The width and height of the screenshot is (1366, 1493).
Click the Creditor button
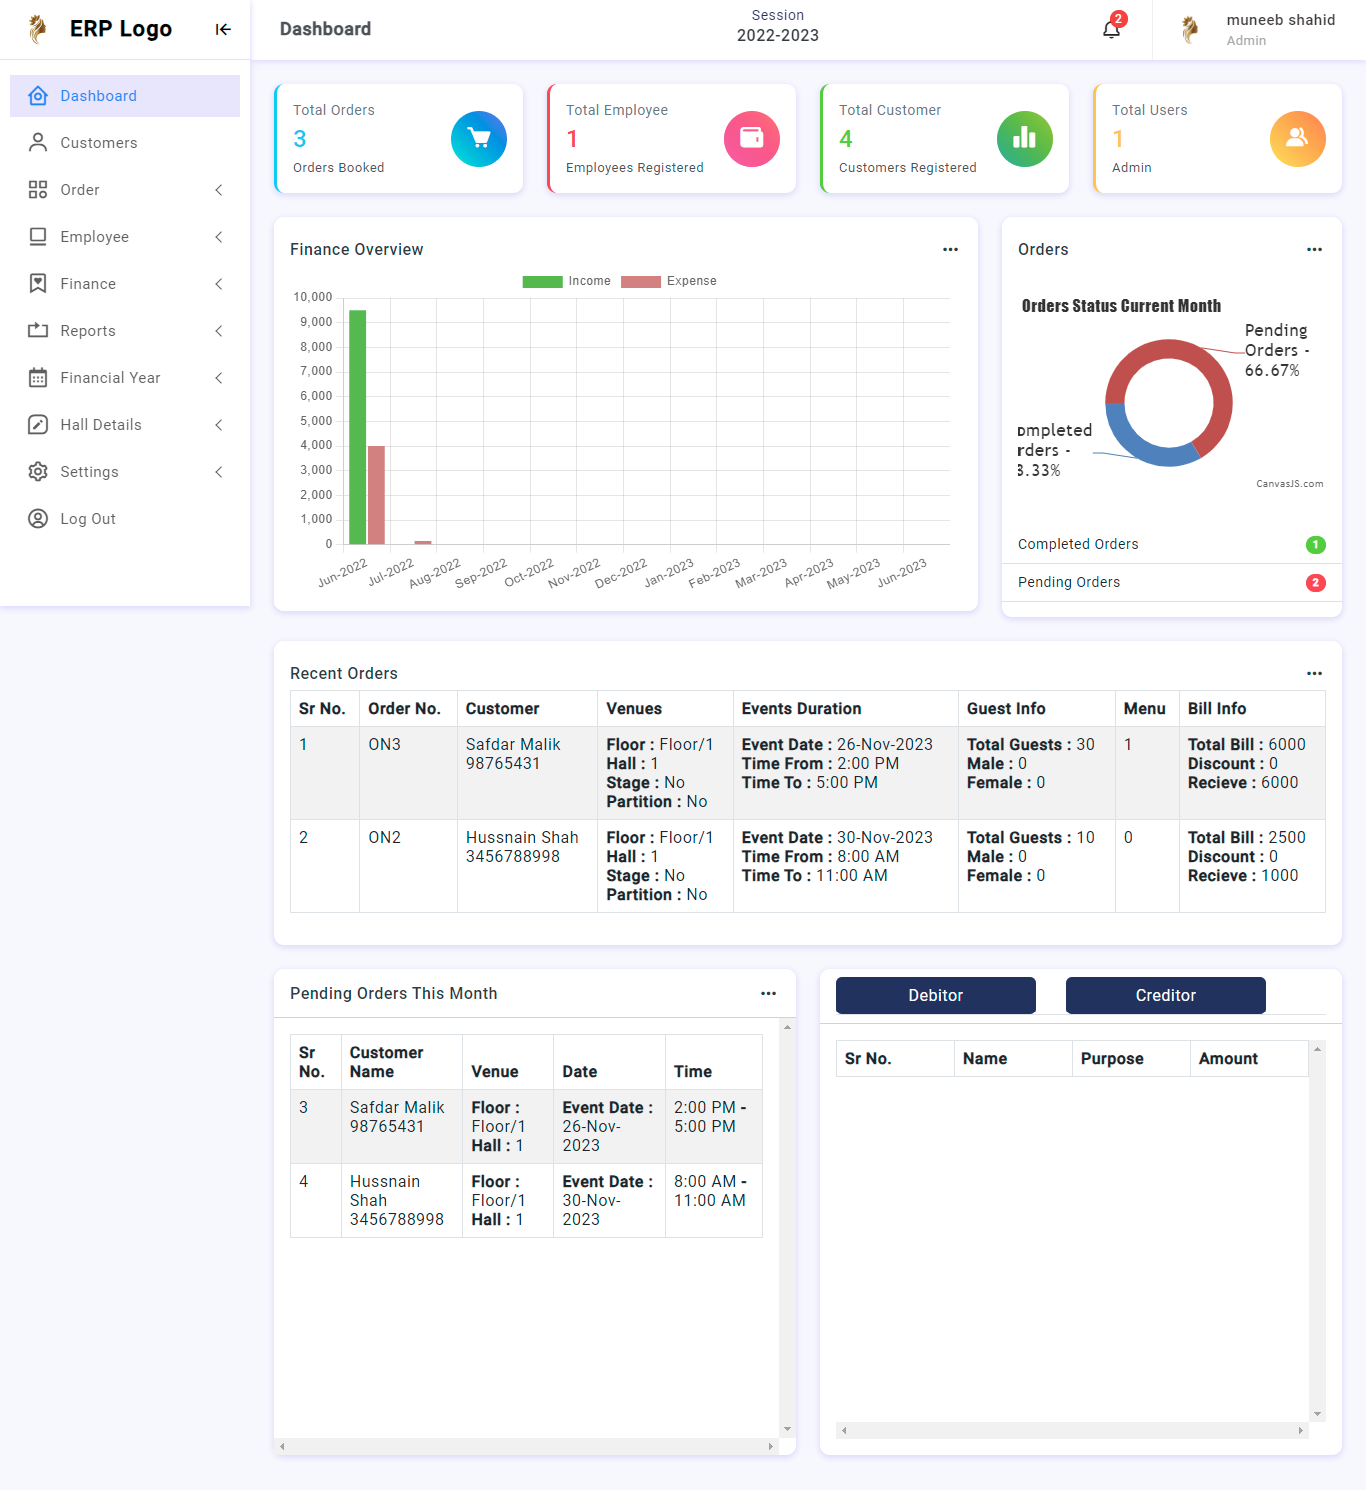point(1165,995)
